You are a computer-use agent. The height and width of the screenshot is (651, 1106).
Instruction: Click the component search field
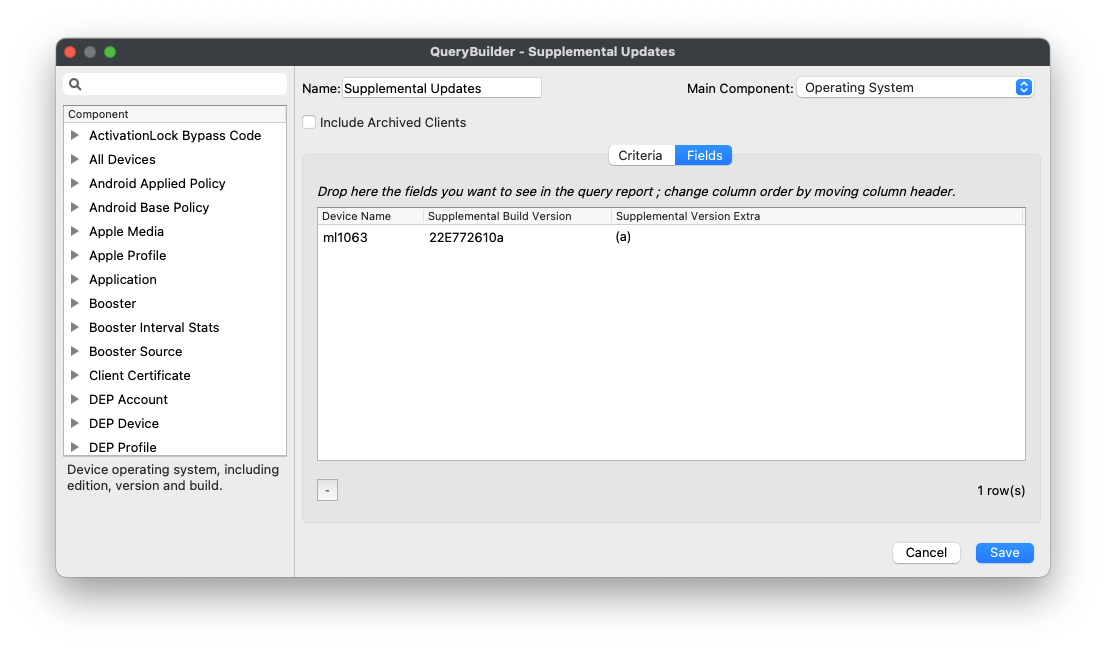click(x=175, y=85)
